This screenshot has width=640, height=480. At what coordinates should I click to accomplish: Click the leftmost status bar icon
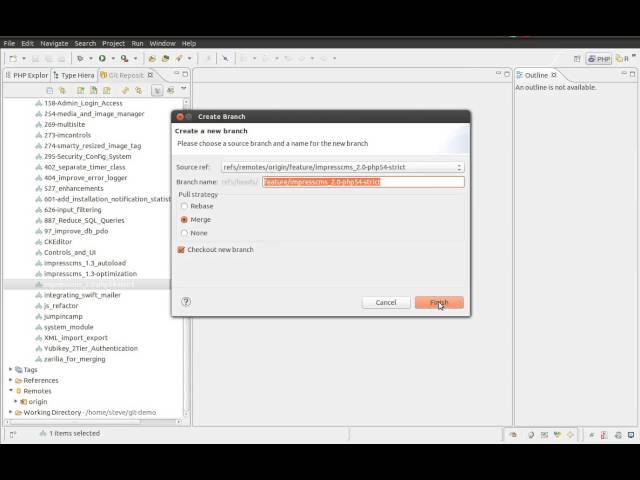pyautogui.click(x=13, y=434)
